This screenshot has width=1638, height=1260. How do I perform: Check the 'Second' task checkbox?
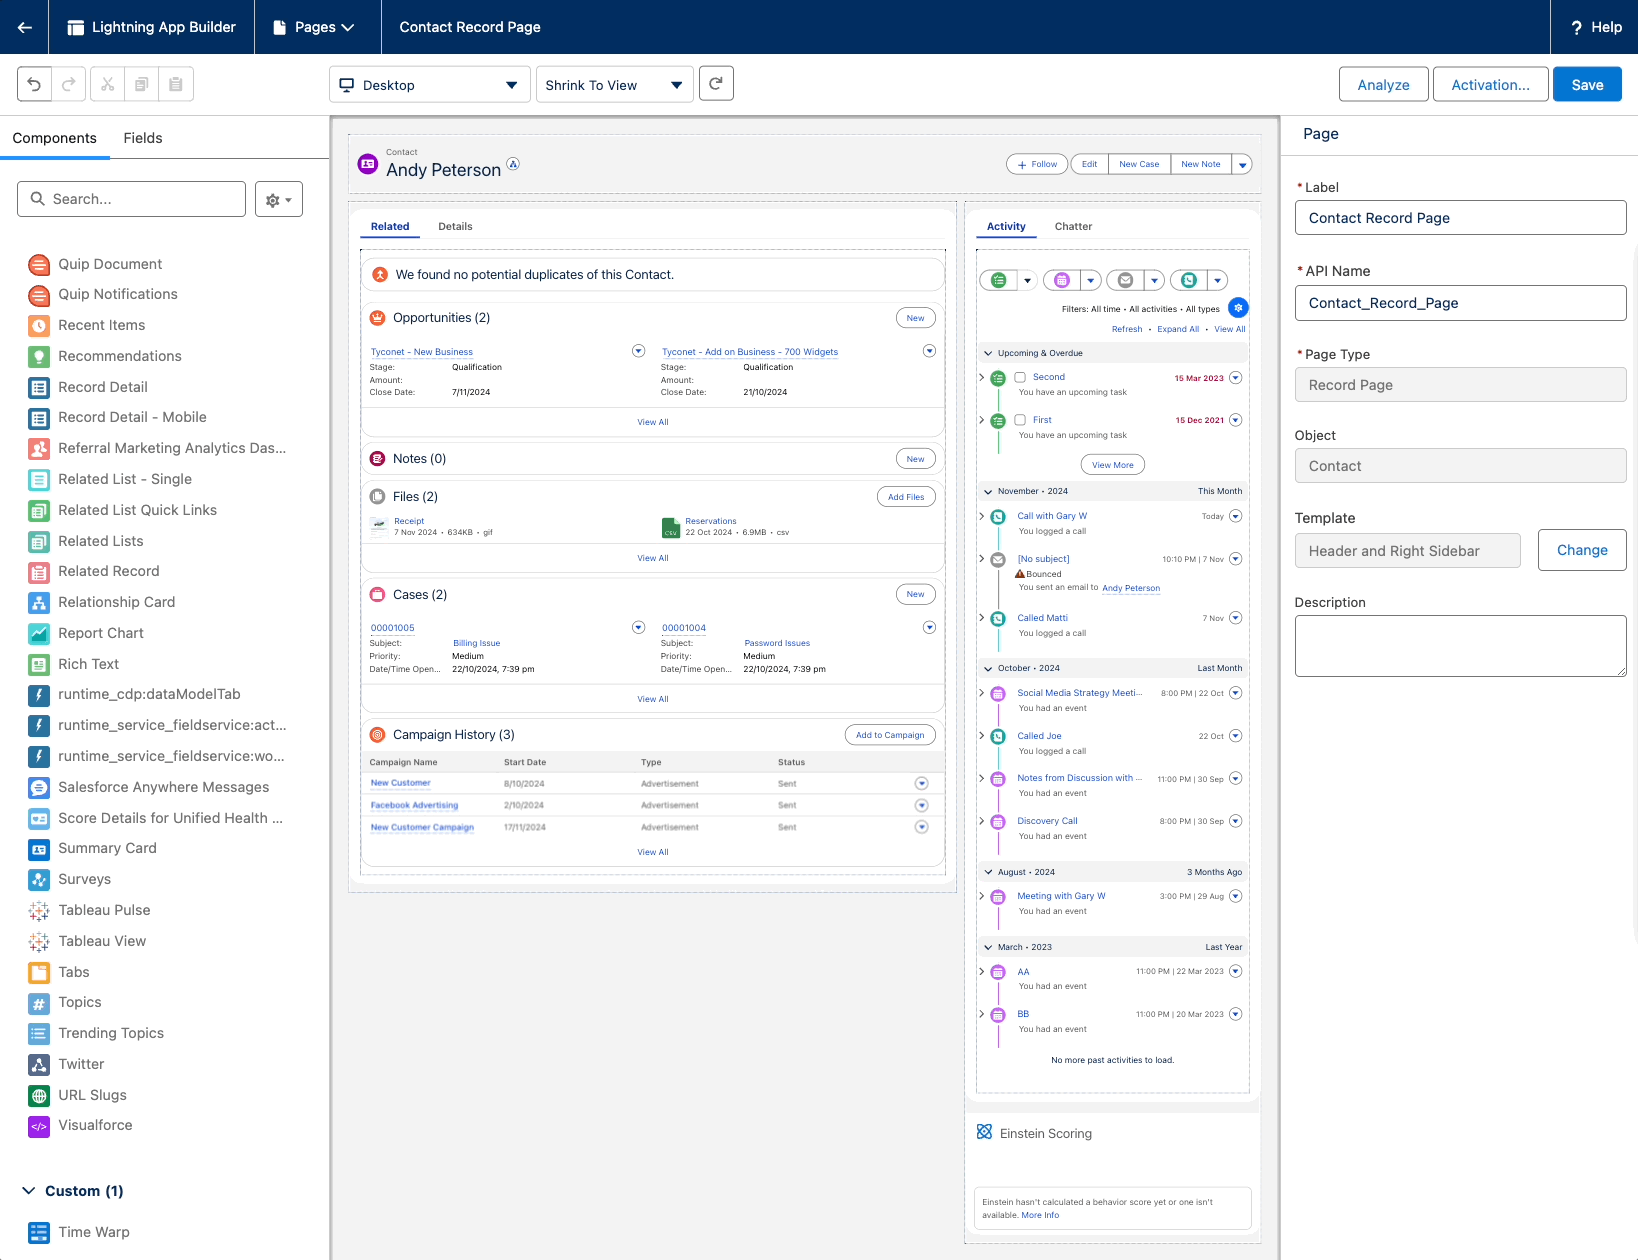tap(1020, 377)
